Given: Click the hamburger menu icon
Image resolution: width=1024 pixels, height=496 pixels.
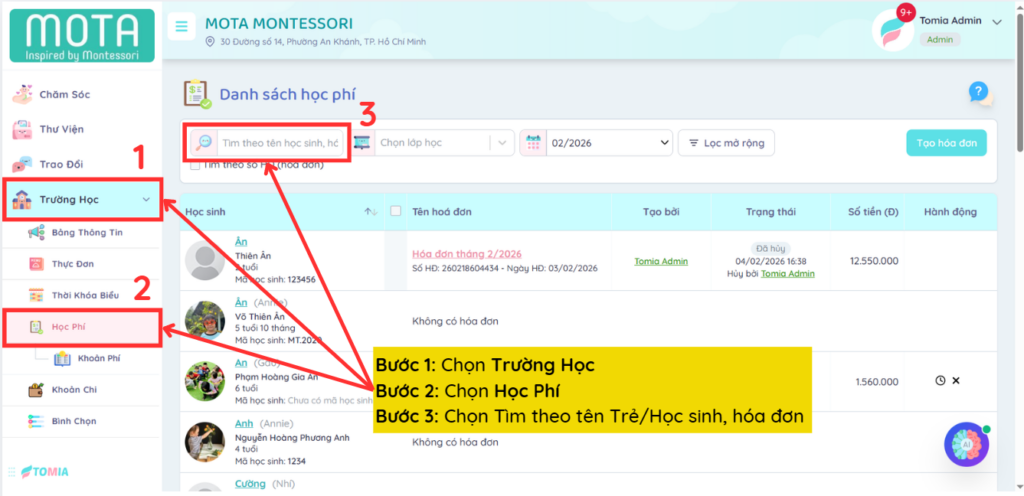Looking at the screenshot, I should (x=181, y=27).
